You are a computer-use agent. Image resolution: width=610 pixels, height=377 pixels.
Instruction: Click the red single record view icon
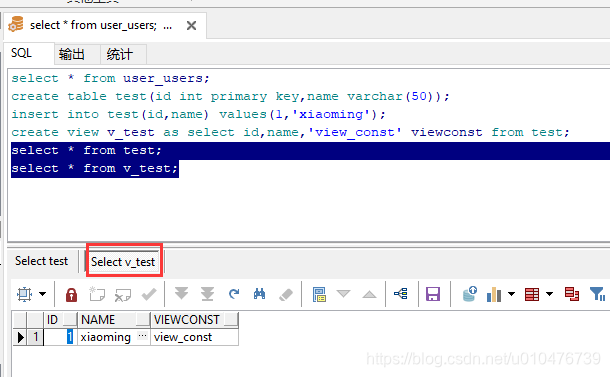coord(532,295)
